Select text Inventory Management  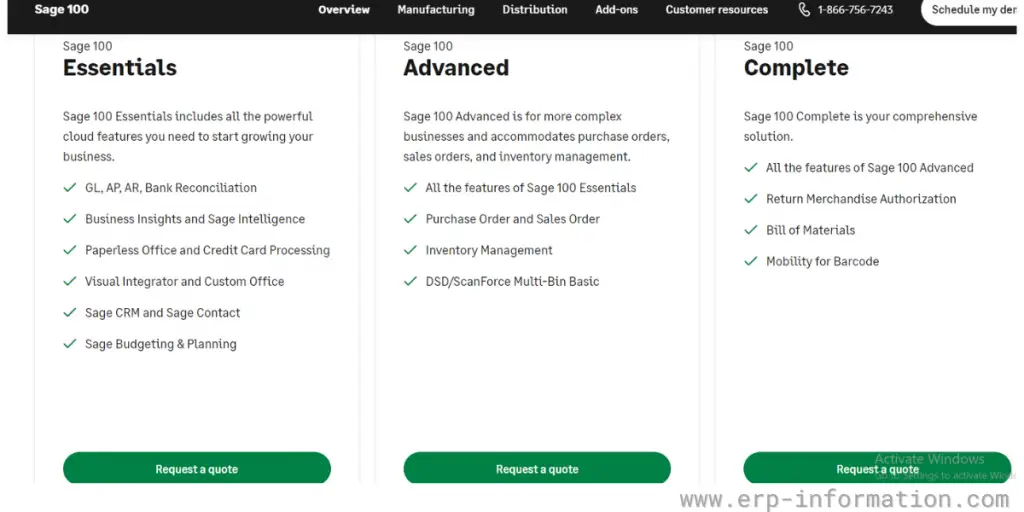tap(488, 250)
